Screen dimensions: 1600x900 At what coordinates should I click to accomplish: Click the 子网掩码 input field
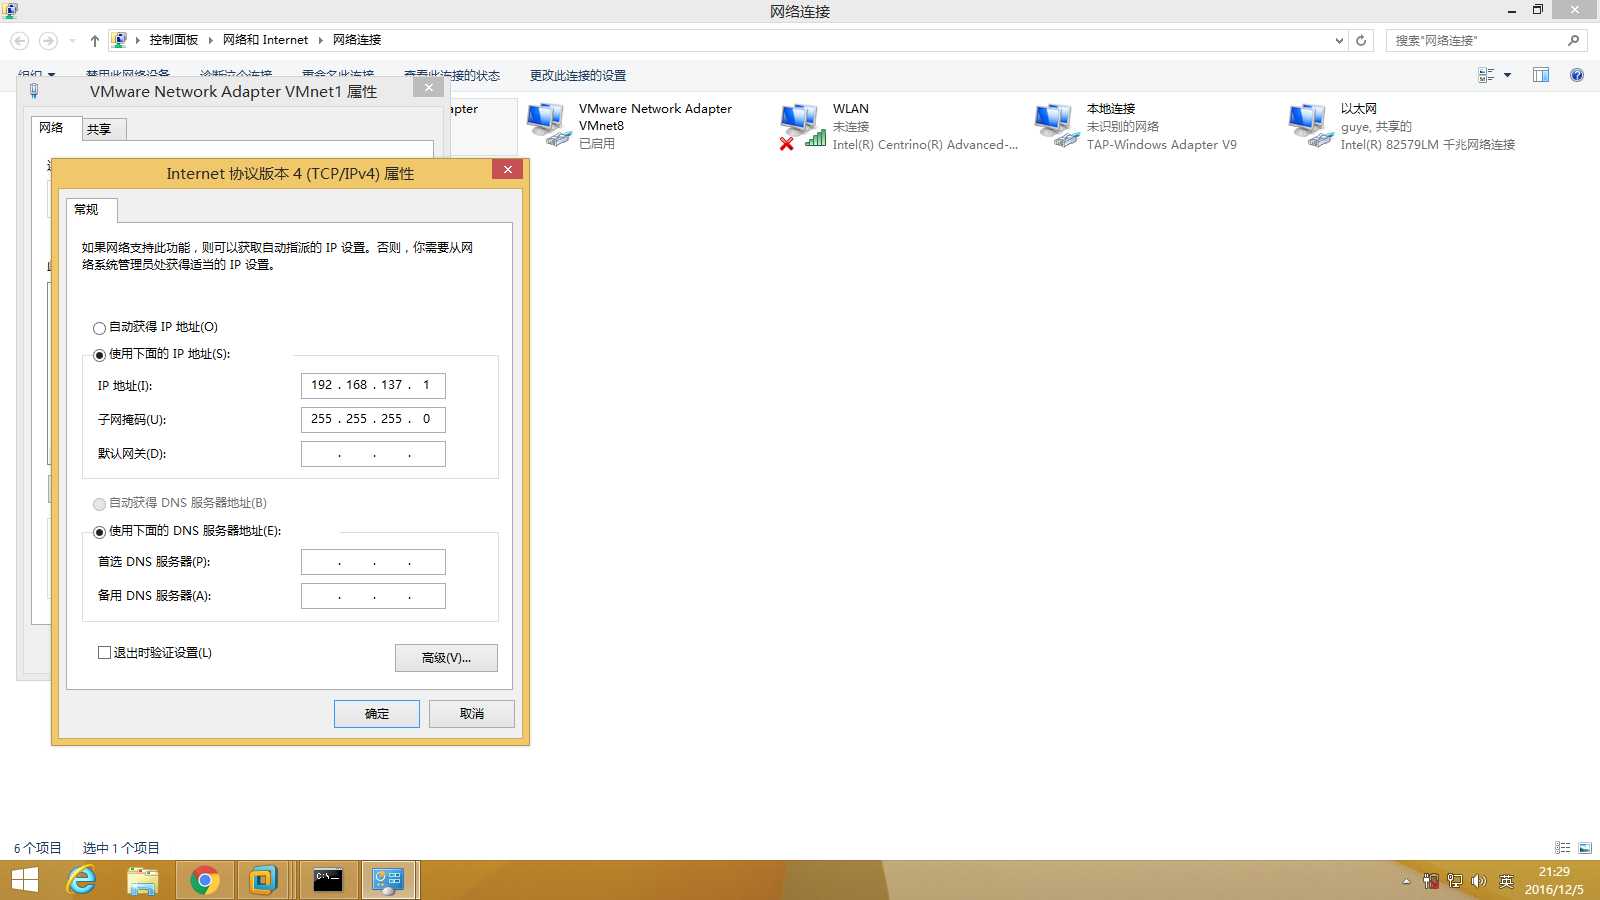click(373, 420)
